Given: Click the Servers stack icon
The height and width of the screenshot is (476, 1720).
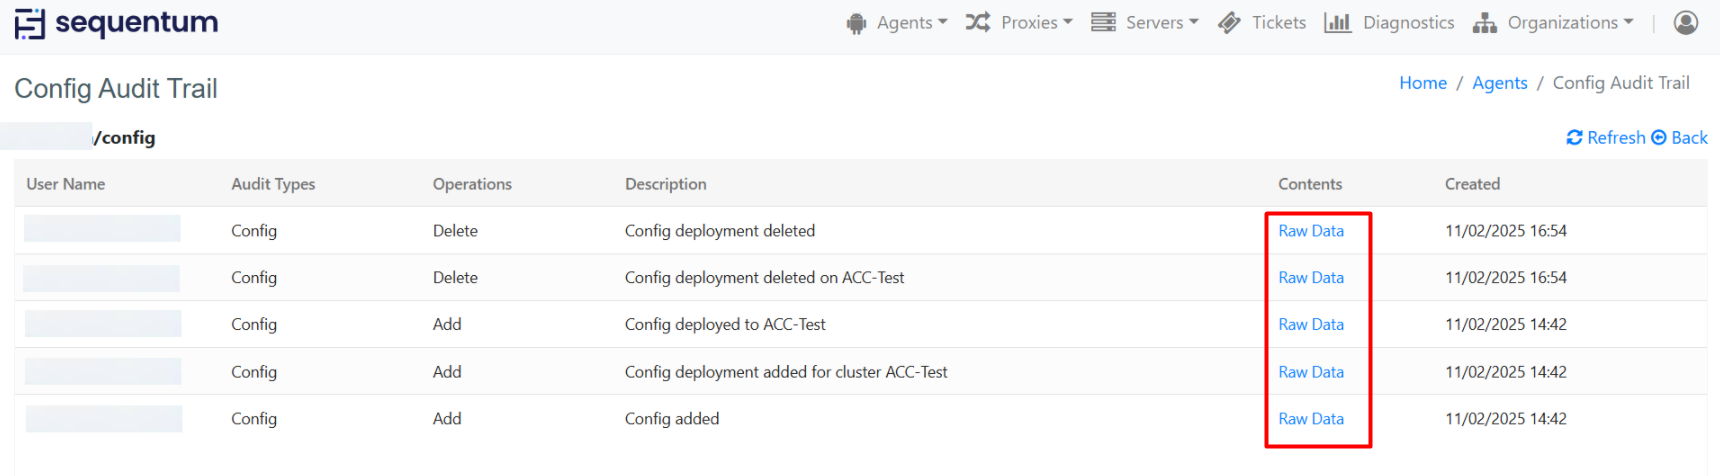Looking at the screenshot, I should click(x=1103, y=22).
